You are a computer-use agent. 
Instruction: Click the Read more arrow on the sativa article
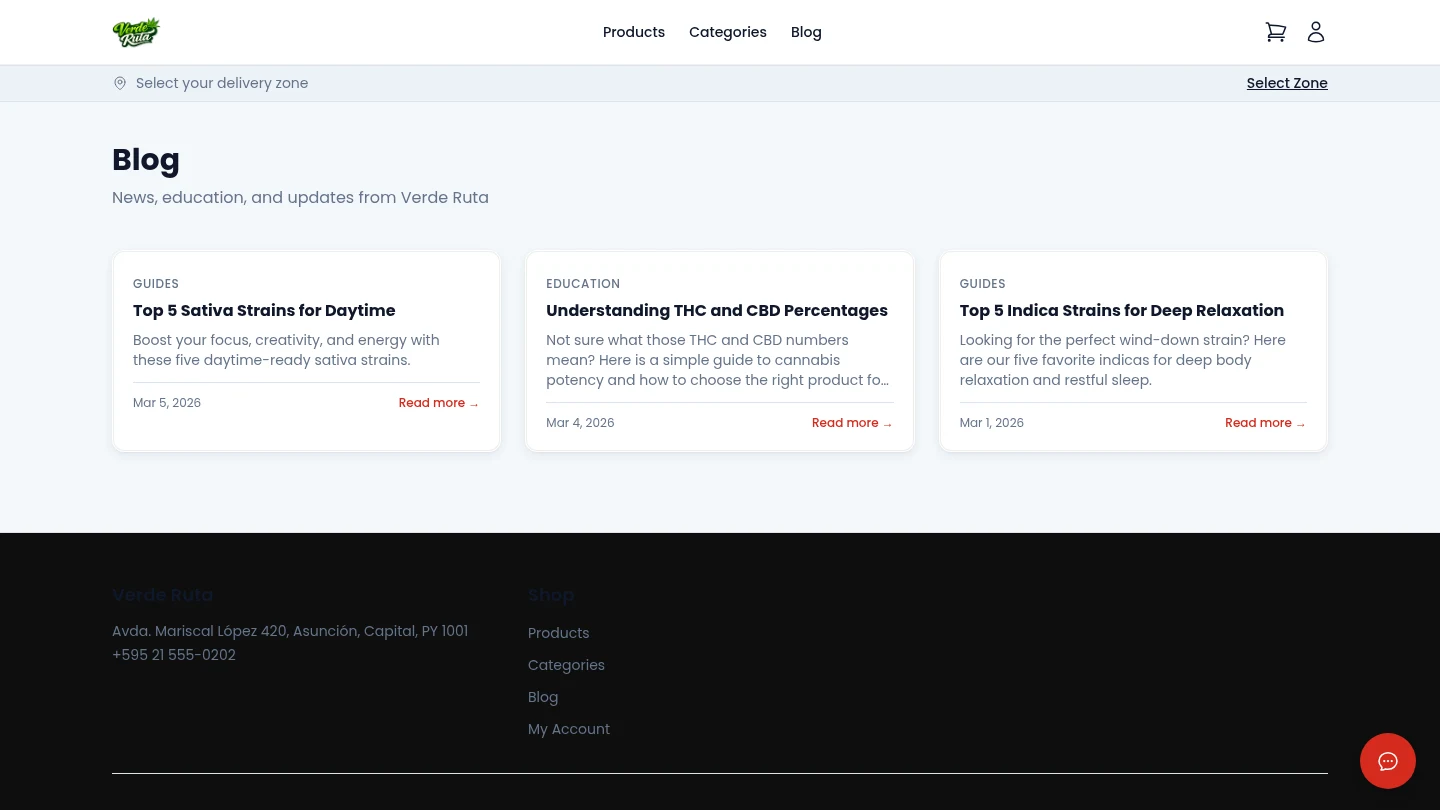pyautogui.click(x=438, y=403)
